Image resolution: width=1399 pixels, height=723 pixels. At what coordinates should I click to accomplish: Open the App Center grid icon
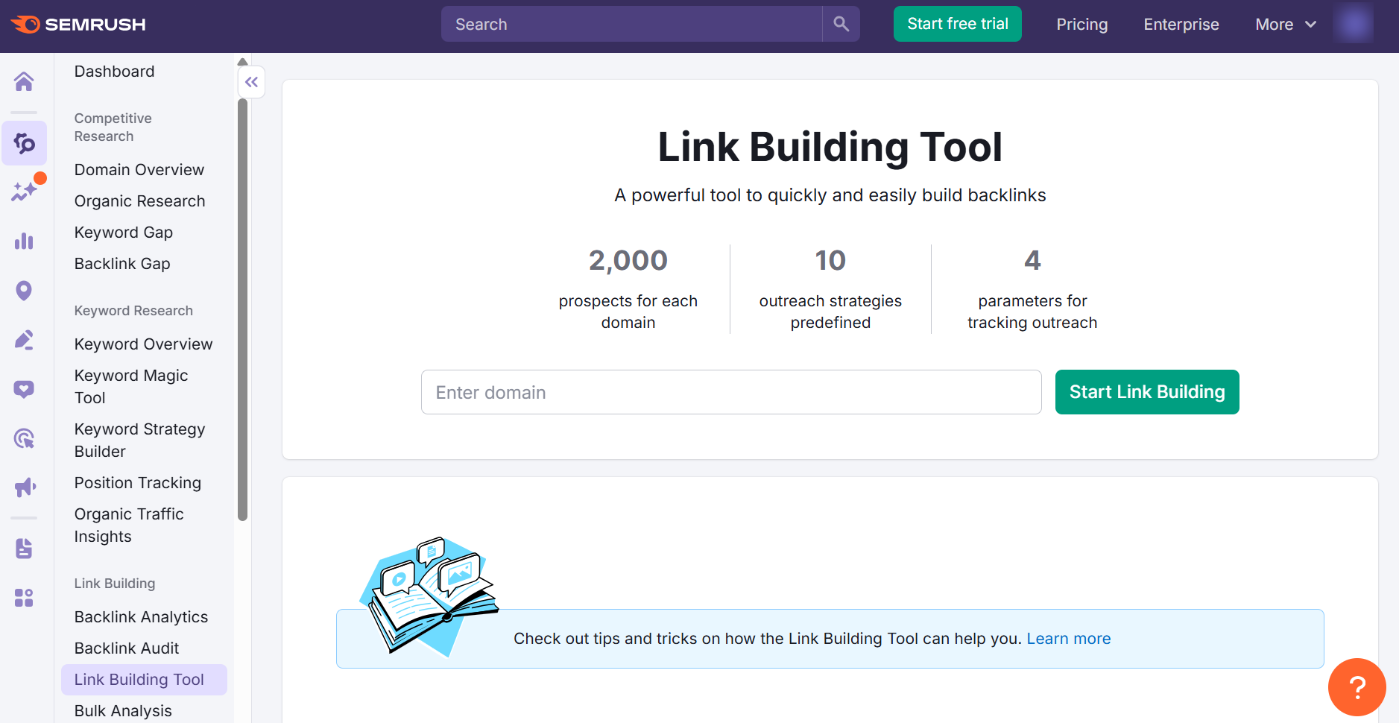[24, 597]
